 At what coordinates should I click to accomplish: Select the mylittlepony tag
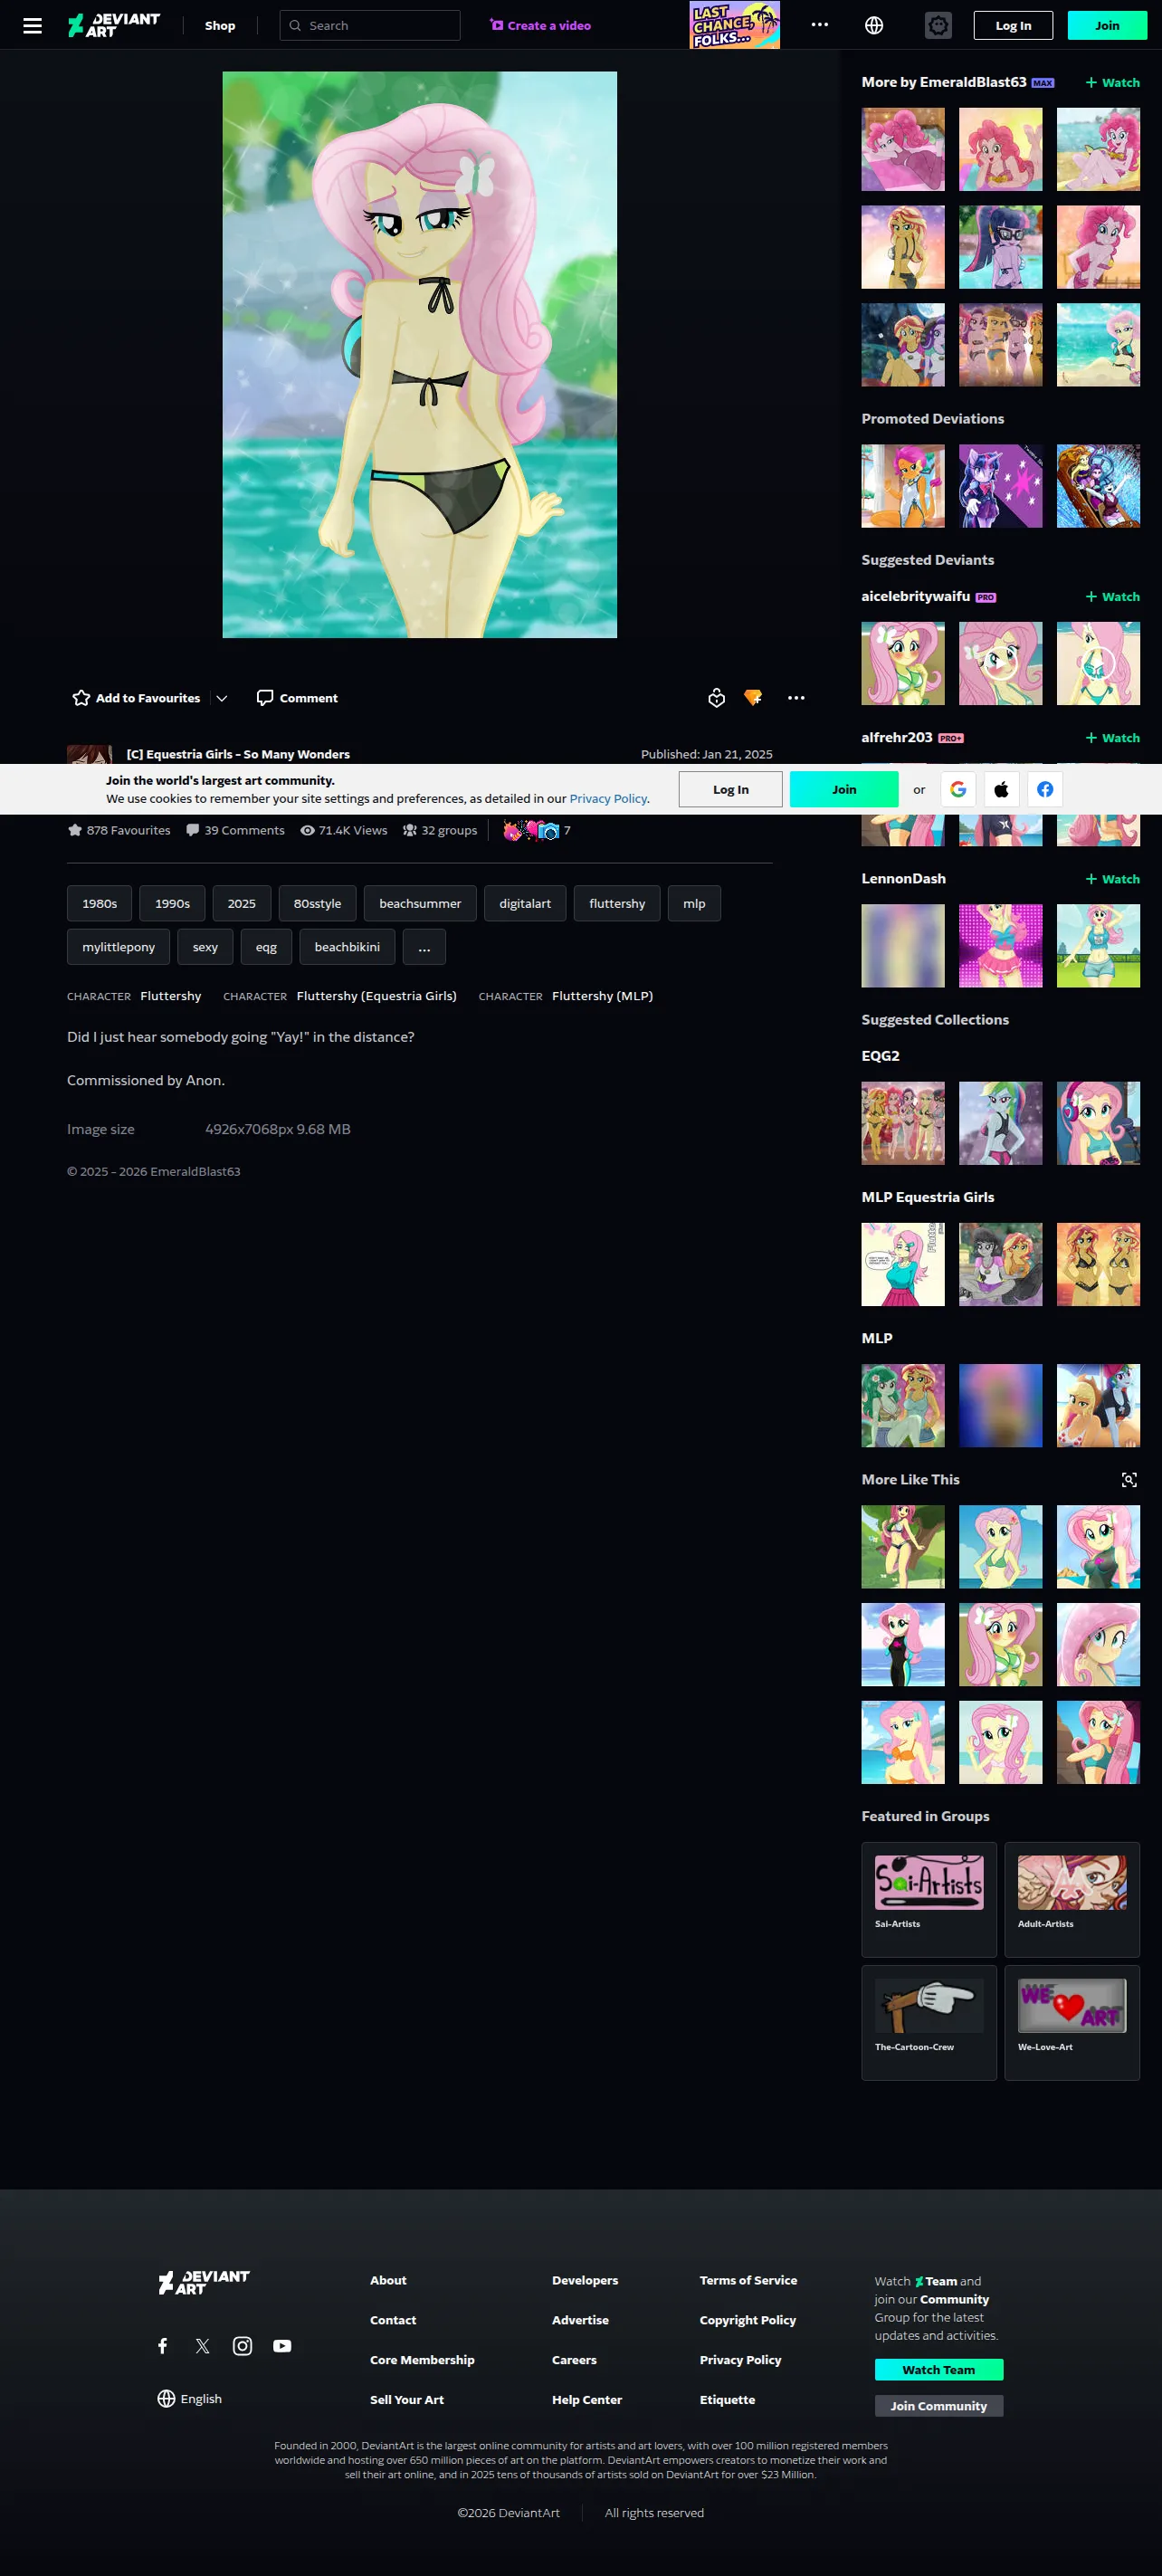coord(119,947)
